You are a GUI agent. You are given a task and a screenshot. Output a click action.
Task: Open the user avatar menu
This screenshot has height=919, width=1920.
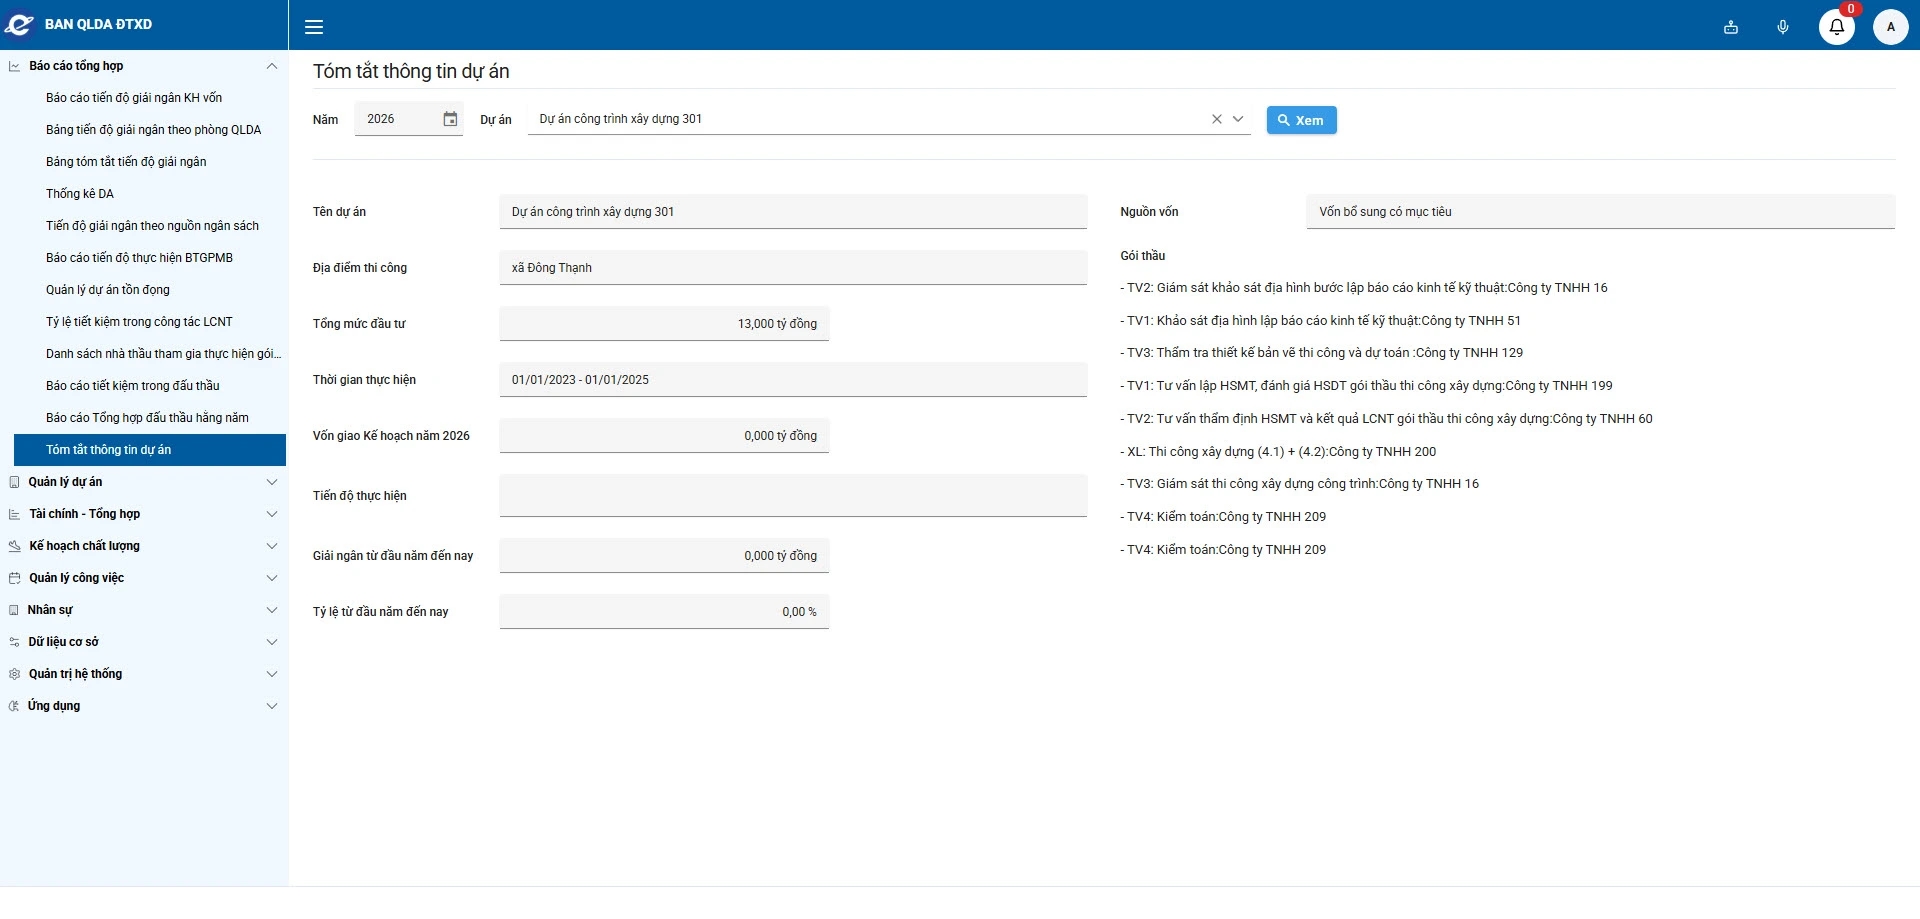pyautogui.click(x=1890, y=27)
